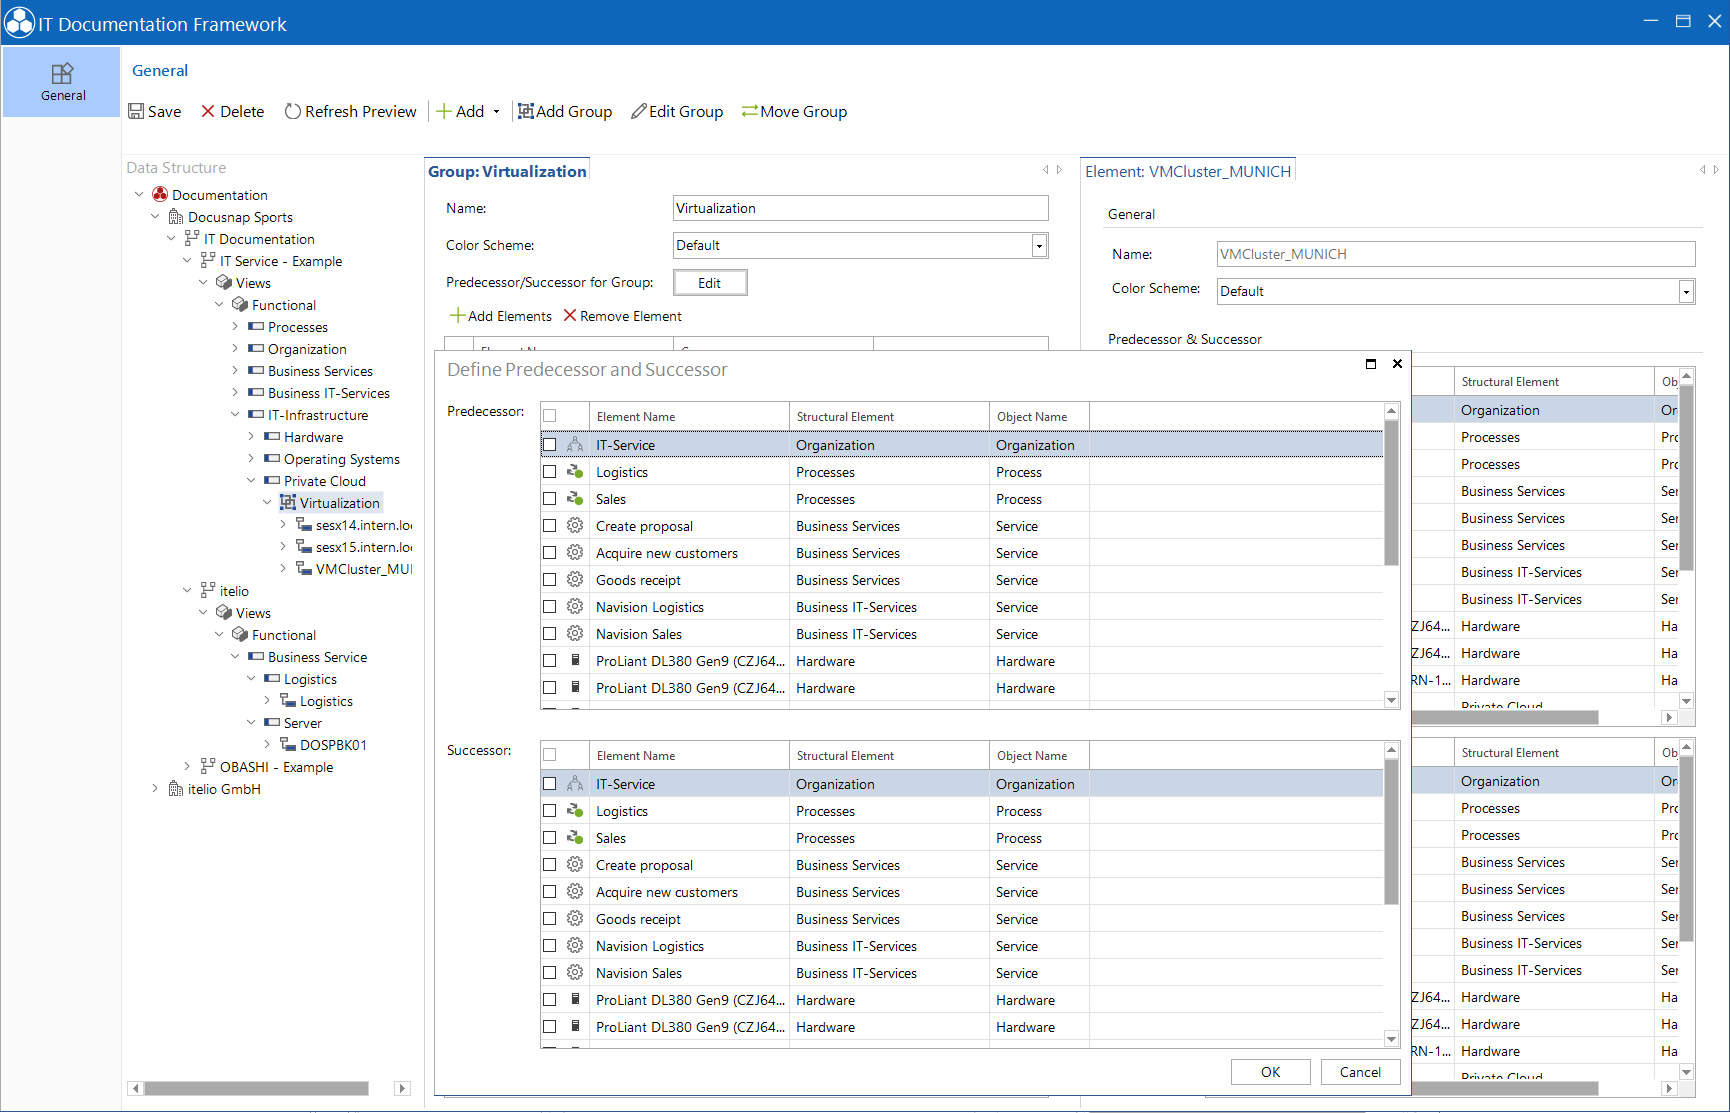This screenshot has width=1730, height=1113.
Task: Click the Refresh Preview icon
Action: tap(293, 111)
